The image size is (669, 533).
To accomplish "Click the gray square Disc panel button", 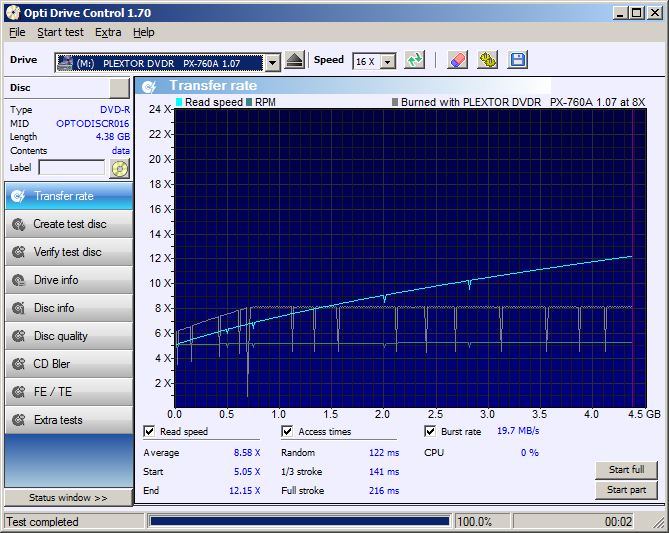I will point(119,88).
